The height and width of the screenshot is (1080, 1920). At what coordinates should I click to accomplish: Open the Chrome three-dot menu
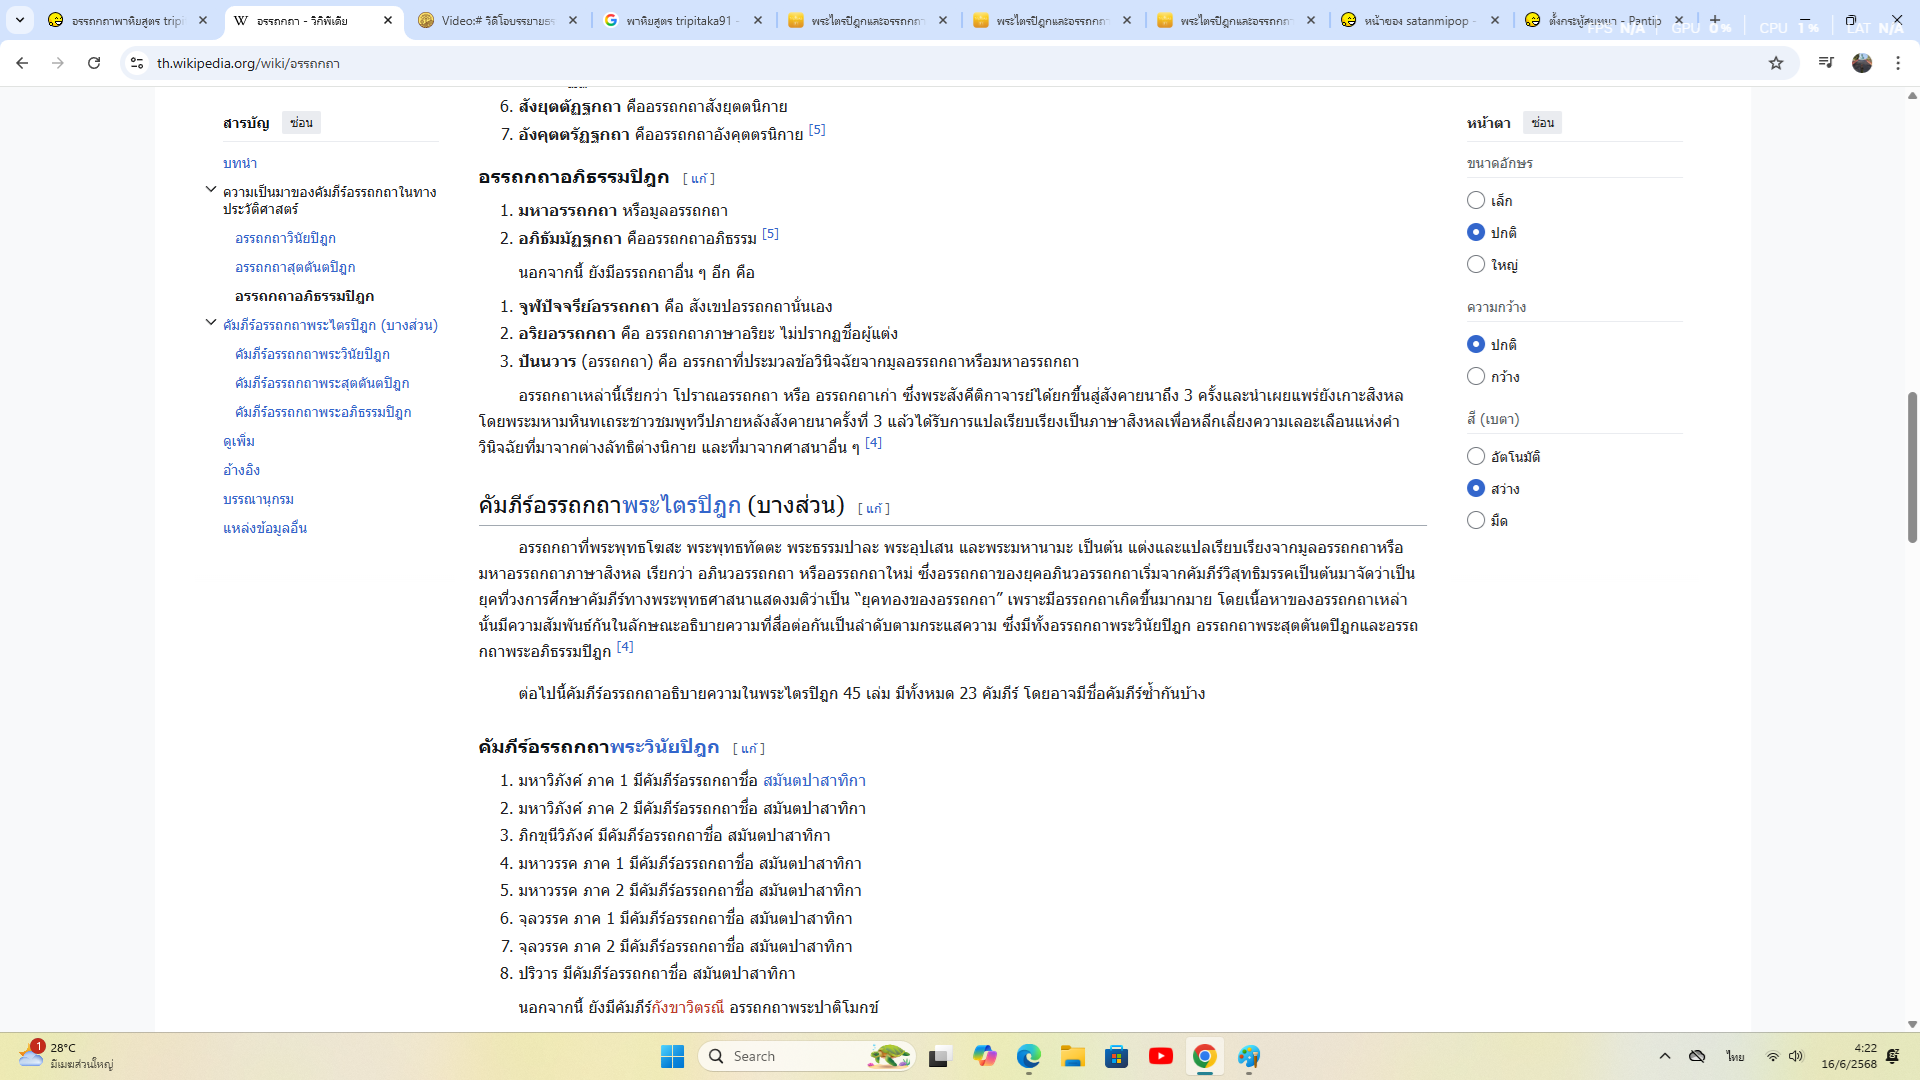[1898, 63]
